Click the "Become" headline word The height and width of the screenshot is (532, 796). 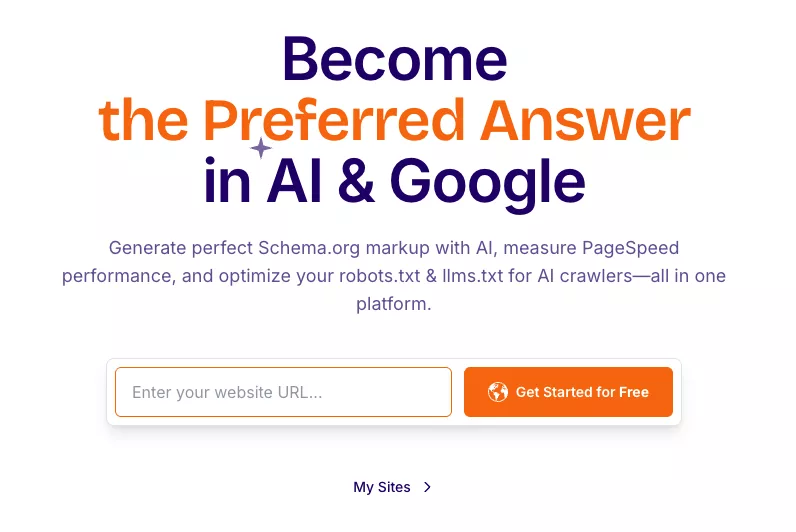tap(394, 58)
